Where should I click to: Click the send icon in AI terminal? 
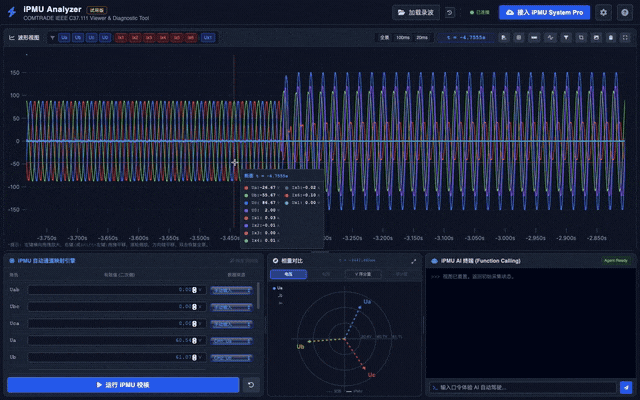626,387
